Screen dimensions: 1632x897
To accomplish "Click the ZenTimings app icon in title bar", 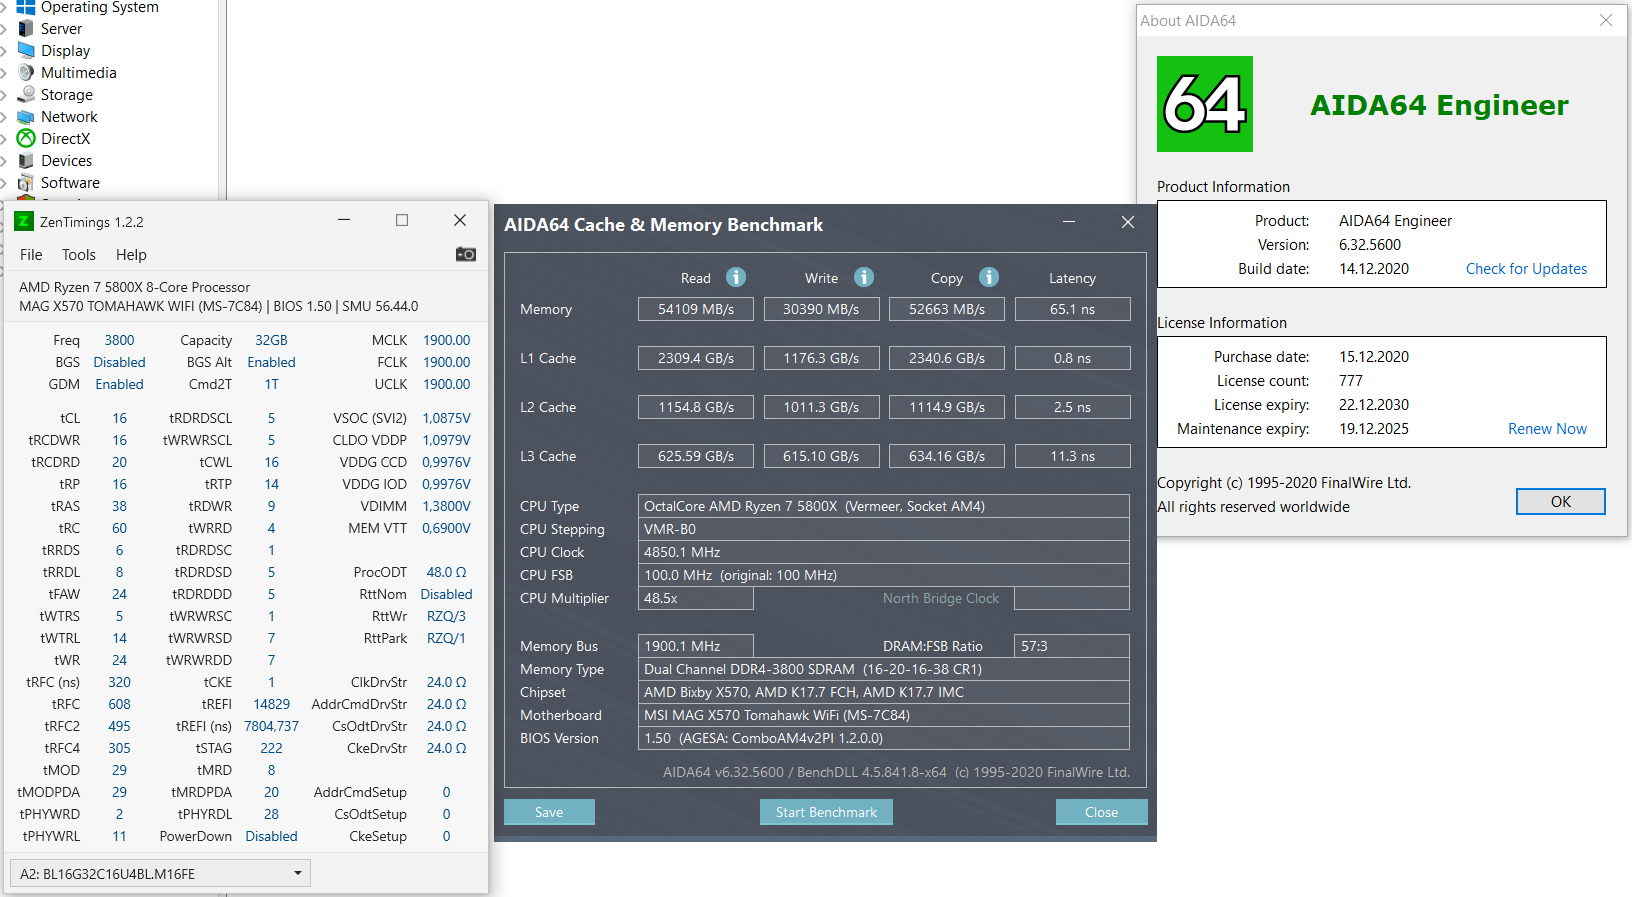I will click(x=24, y=221).
